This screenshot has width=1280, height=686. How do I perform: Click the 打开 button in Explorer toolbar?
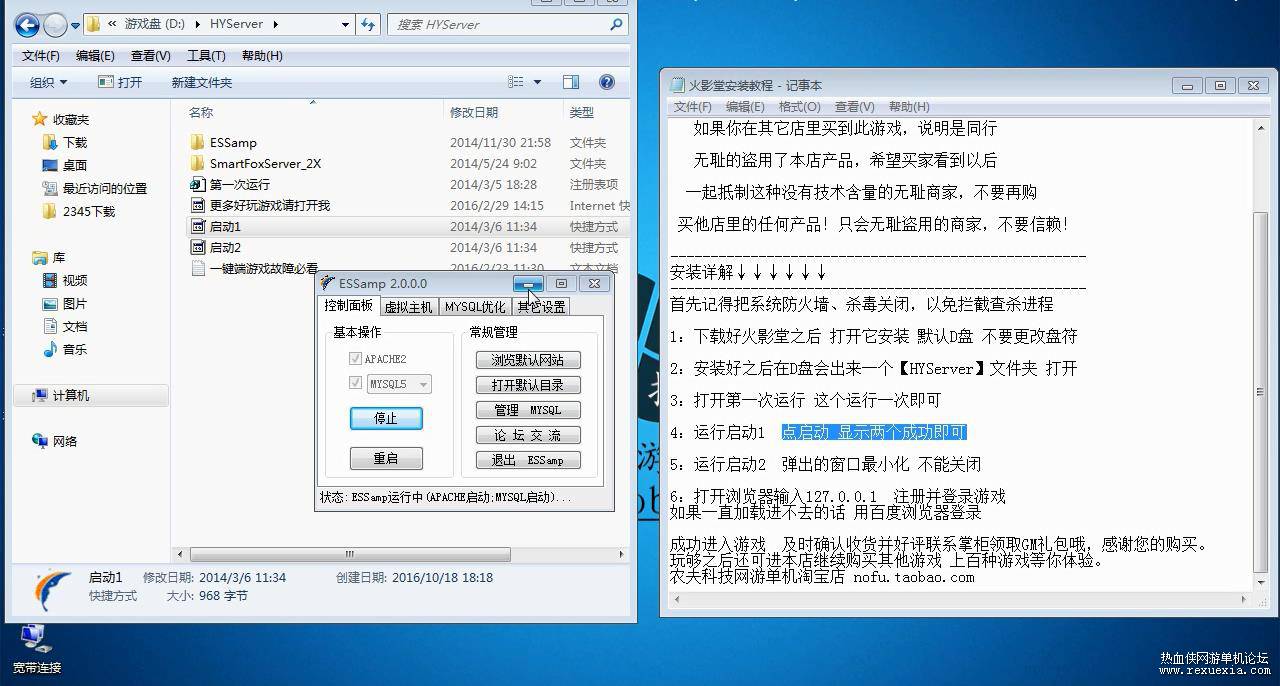click(x=121, y=82)
